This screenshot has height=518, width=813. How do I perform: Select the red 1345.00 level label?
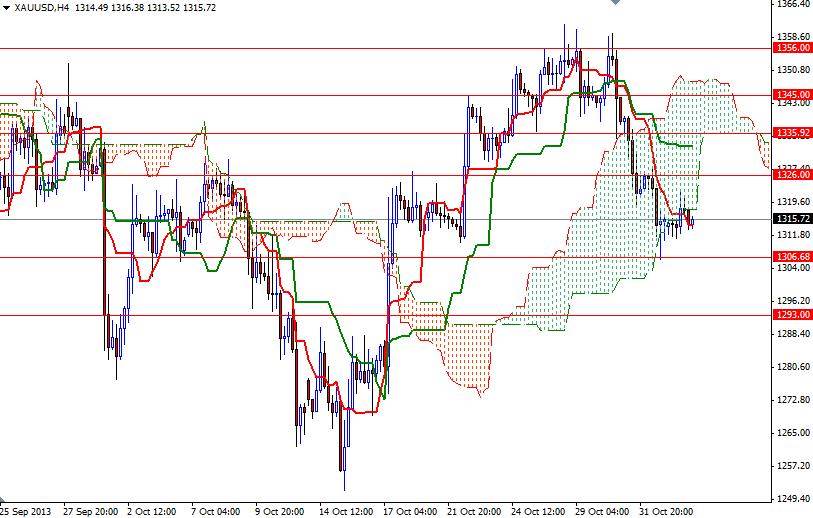pyautogui.click(x=793, y=94)
